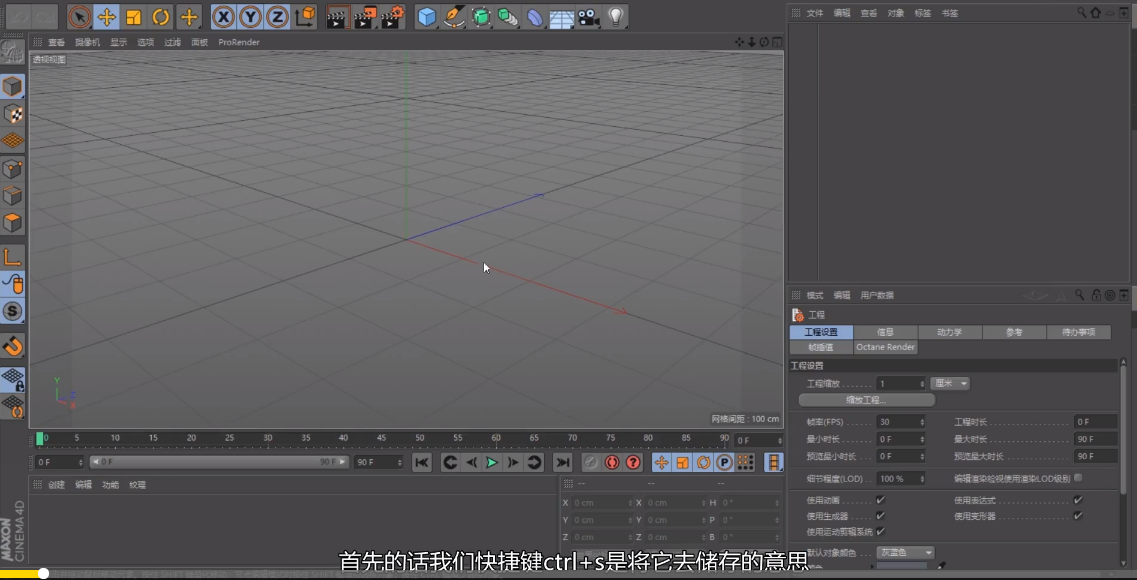Open the 摄像机 viewport menu
This screenshot has height=580, width=1137.
88,42
